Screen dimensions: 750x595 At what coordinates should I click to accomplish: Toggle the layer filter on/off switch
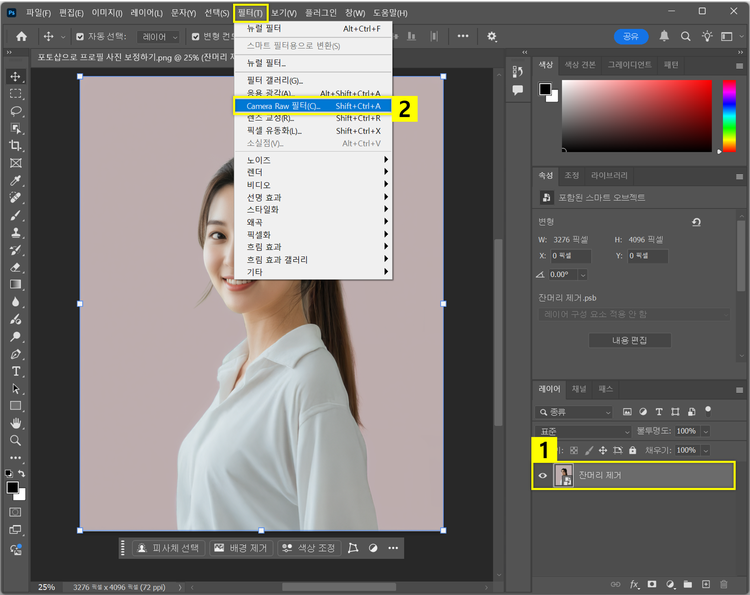pyautogui.click(x=708, y=411)
